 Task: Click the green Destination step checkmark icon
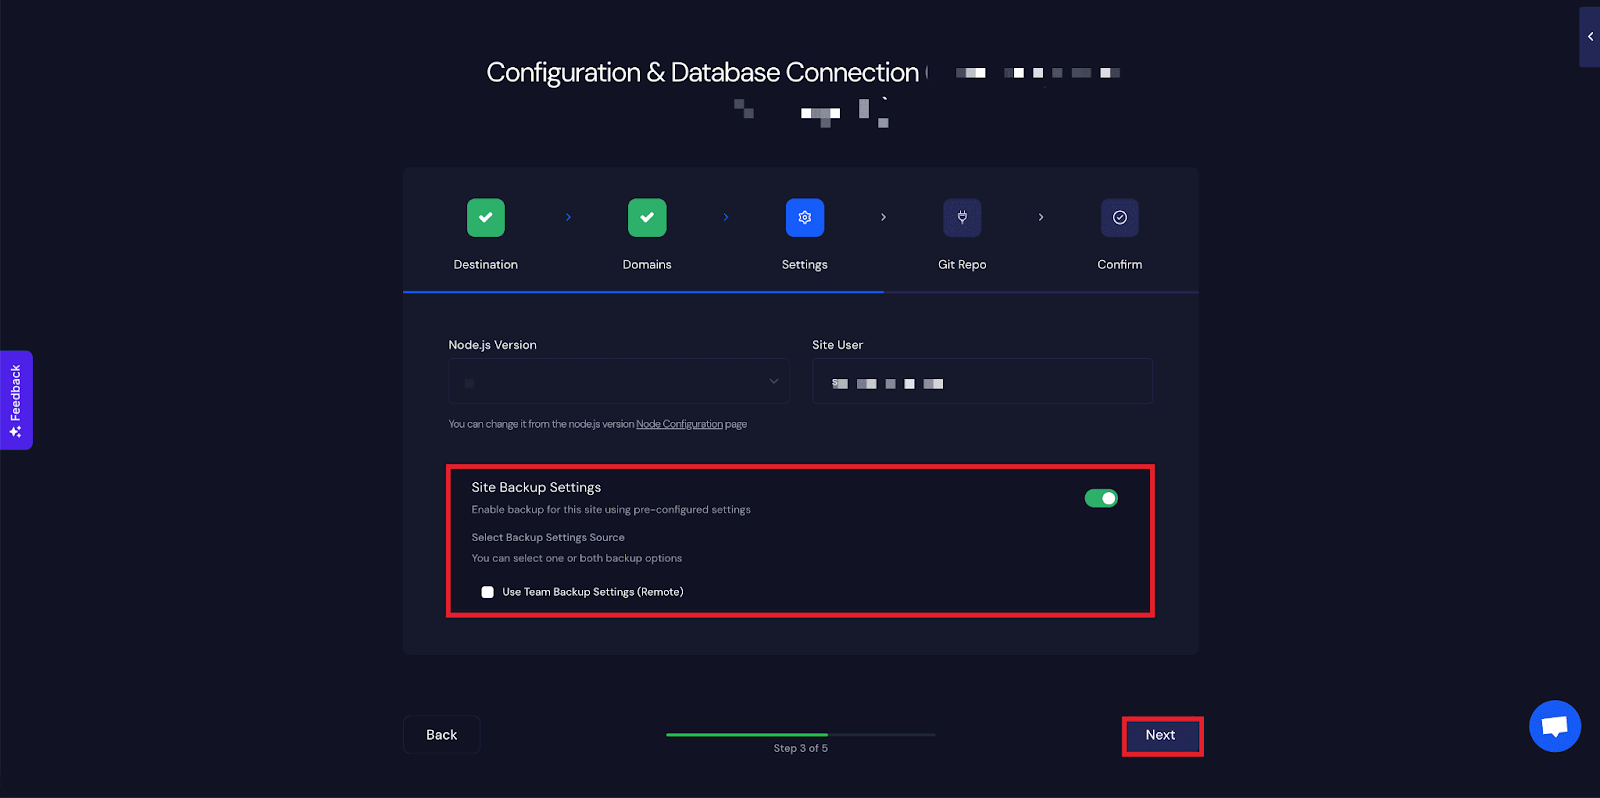pos(485,218)
